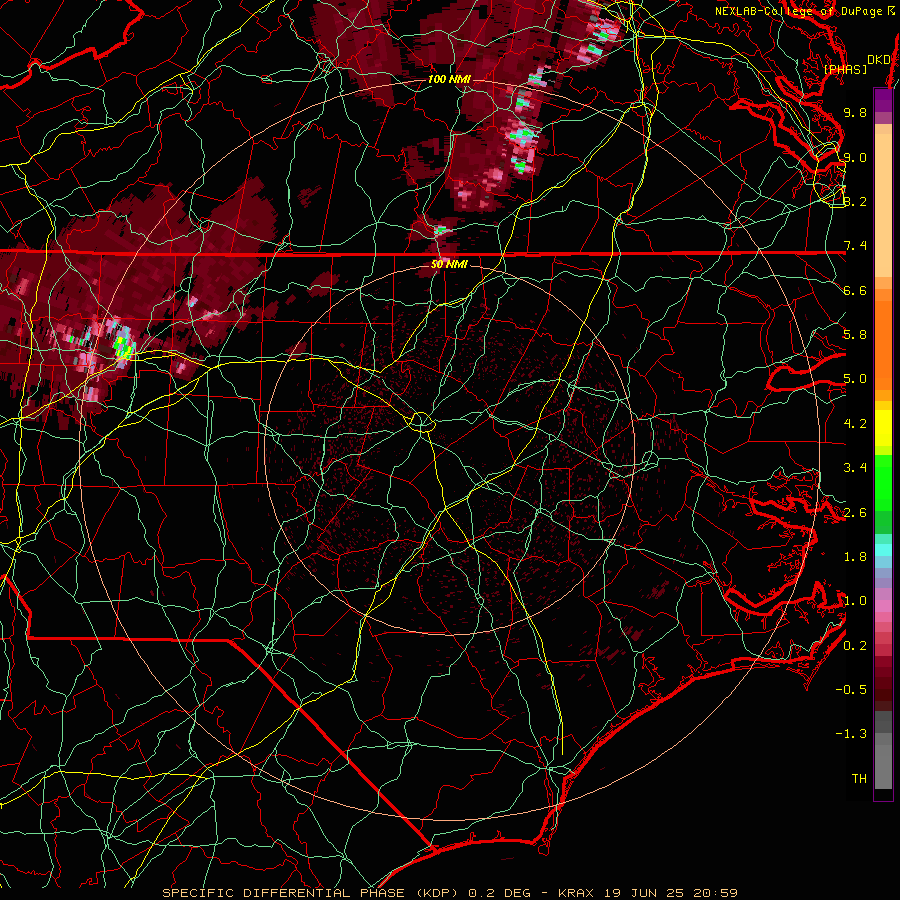
Task: Click the SPECIFIC DIFFERENTIAL PHASE (KDP) caption text
Action: [310, 893]
